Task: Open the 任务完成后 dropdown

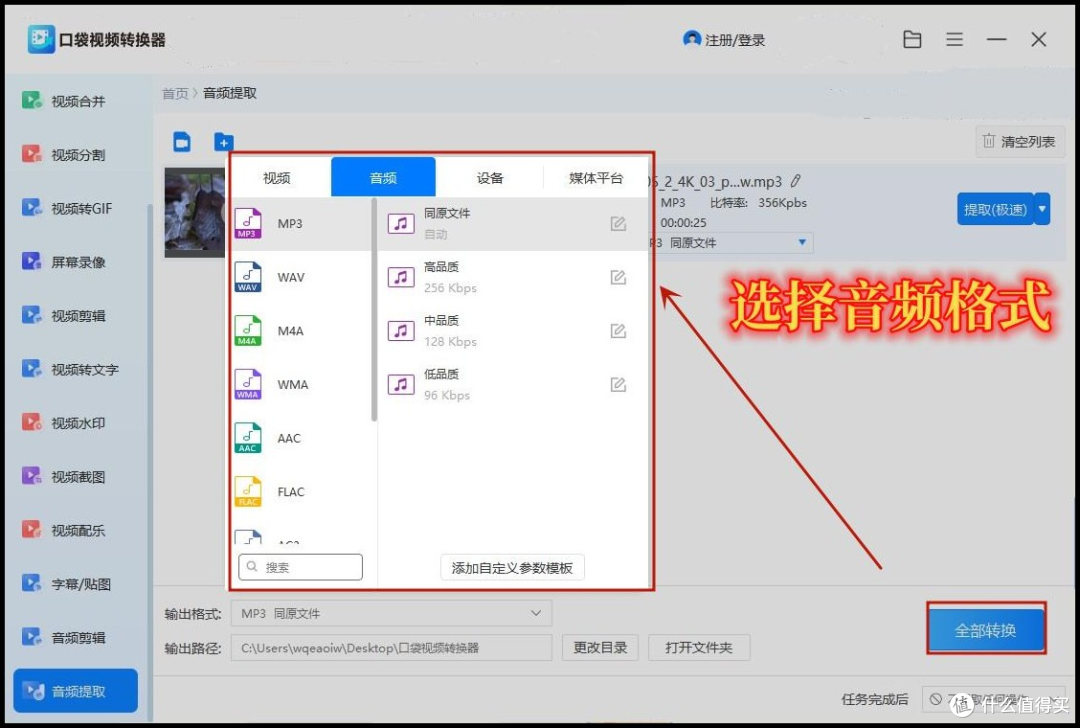Action: [x=993, y=699]
